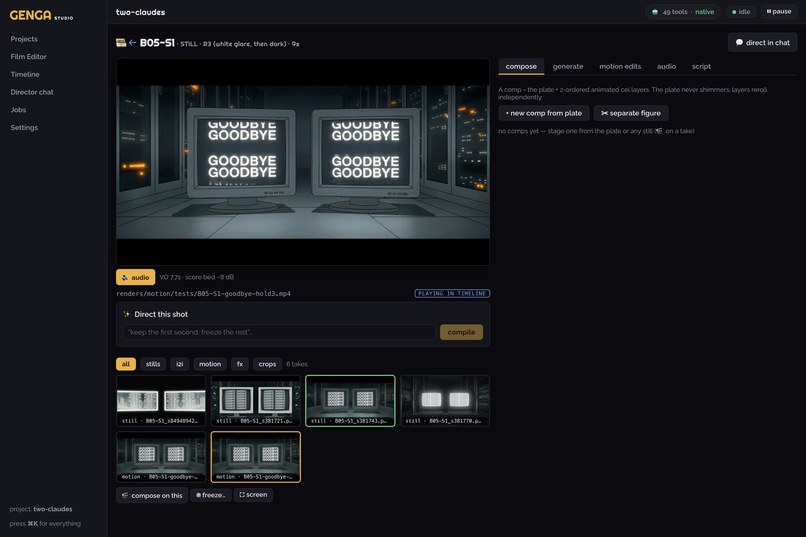806x537 pixels.
Task: Click the back arrow next to B05-S1
Action: tap(132, 43)
